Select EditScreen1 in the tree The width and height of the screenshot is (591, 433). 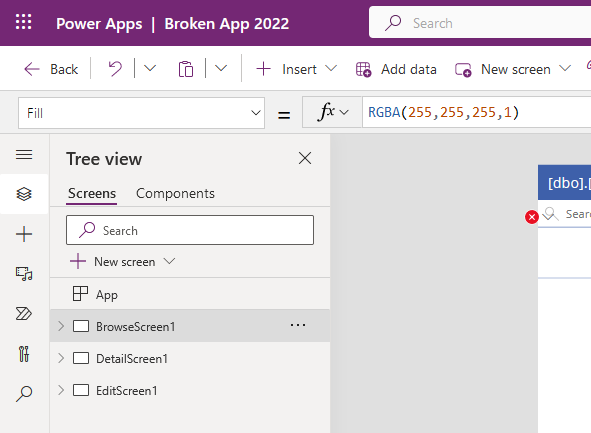190,390
